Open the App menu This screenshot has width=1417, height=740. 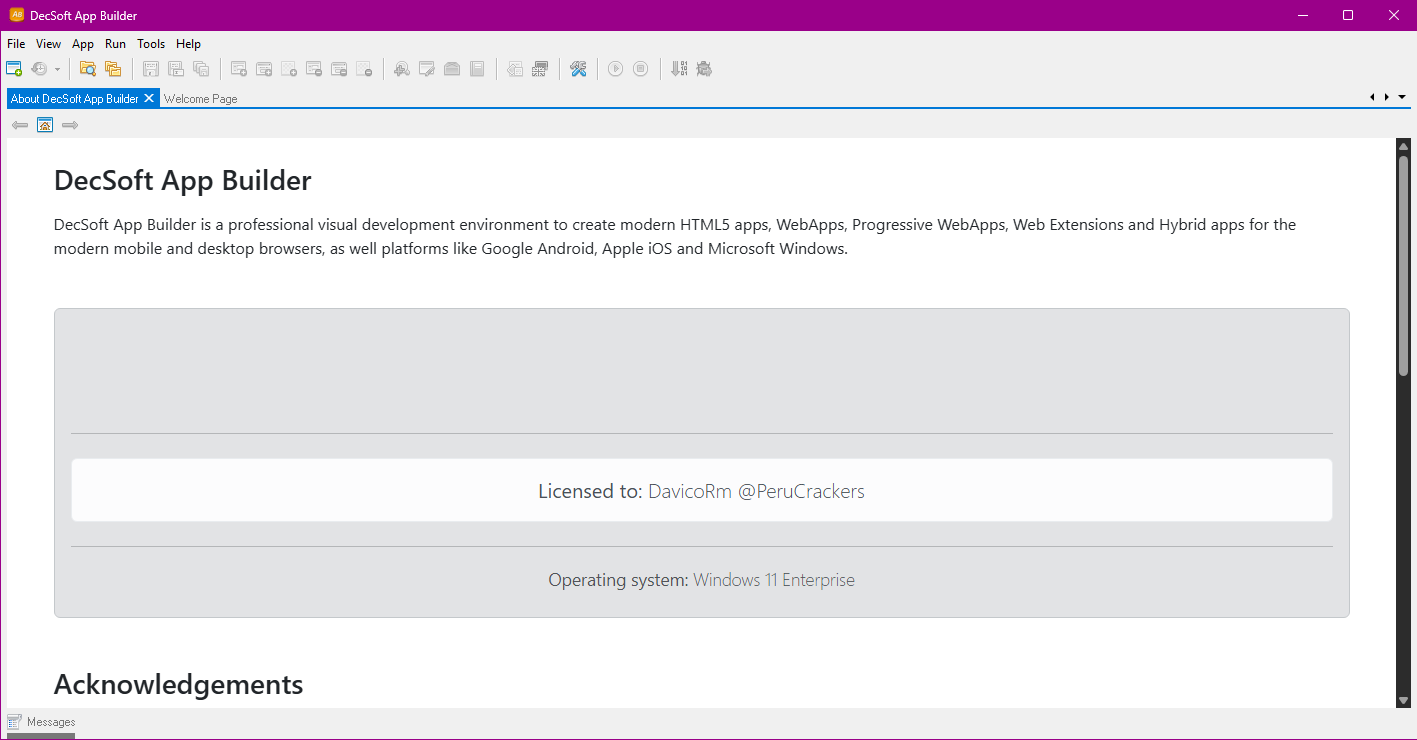point(83,44)
